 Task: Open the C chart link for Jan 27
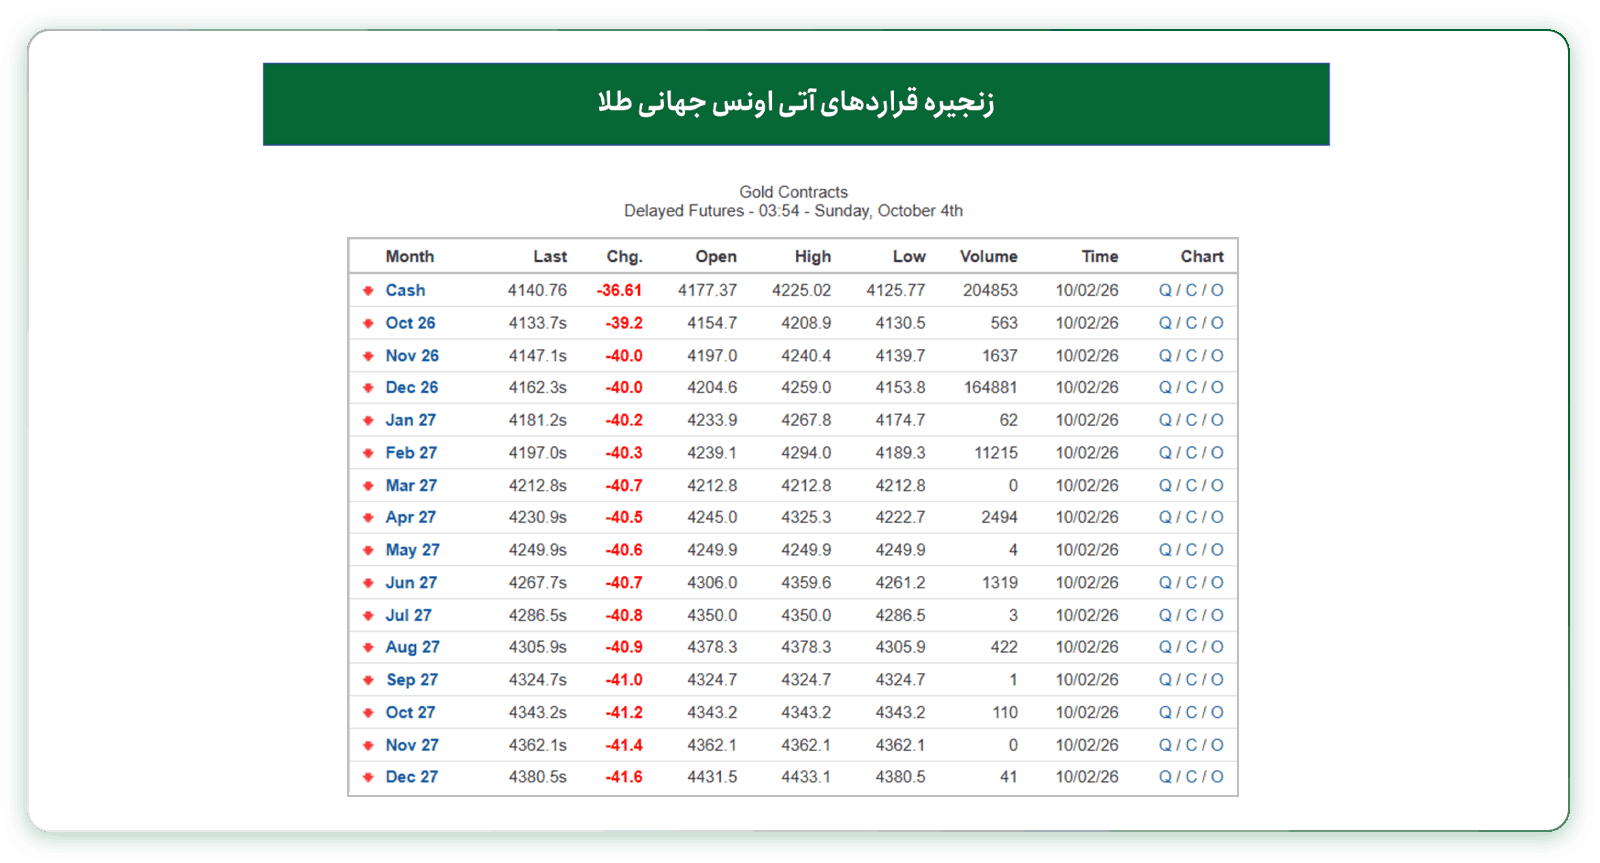1191,420
